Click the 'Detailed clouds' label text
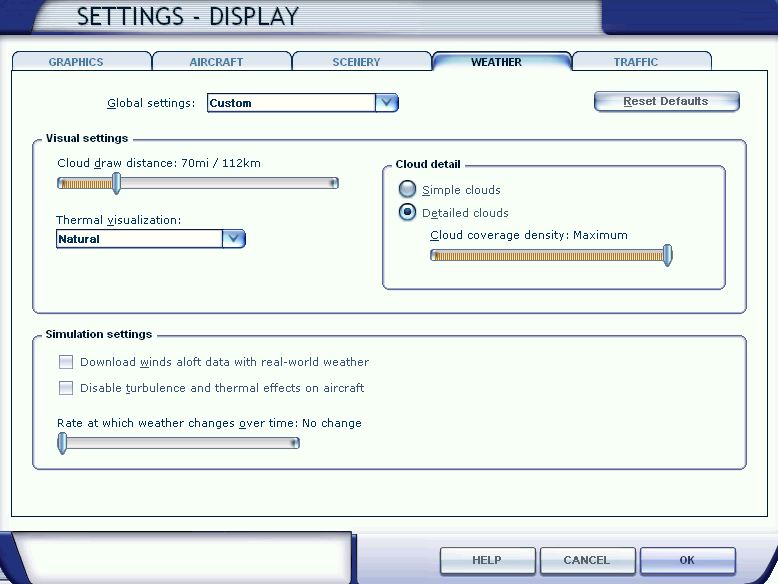 [465, 213]
